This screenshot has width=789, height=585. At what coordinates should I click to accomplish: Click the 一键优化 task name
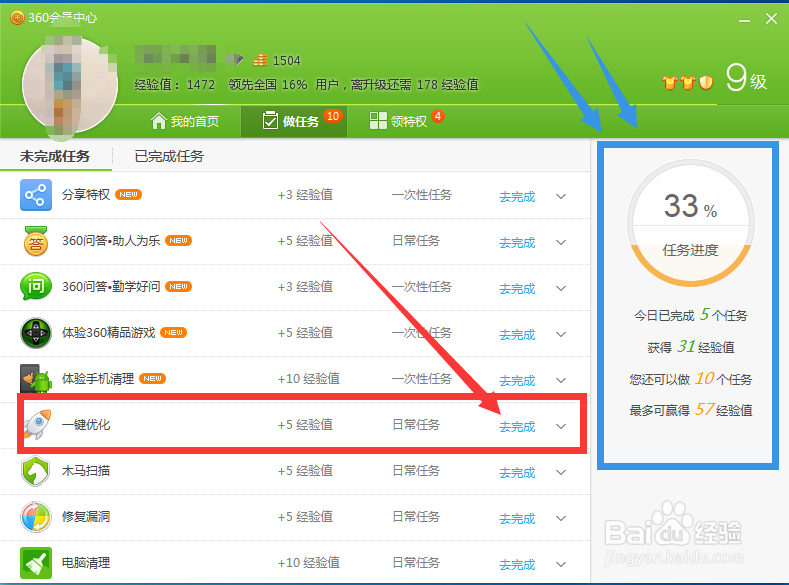[x=86, y=425]
